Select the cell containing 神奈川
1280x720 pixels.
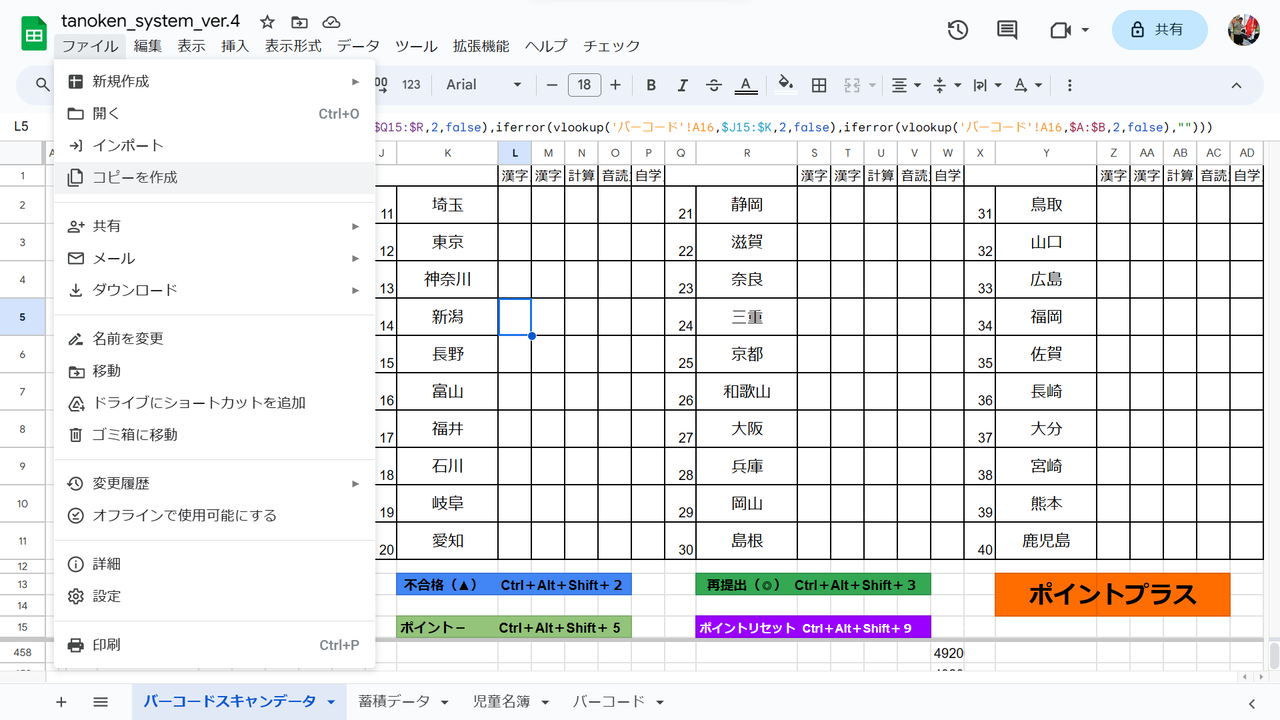447,279
